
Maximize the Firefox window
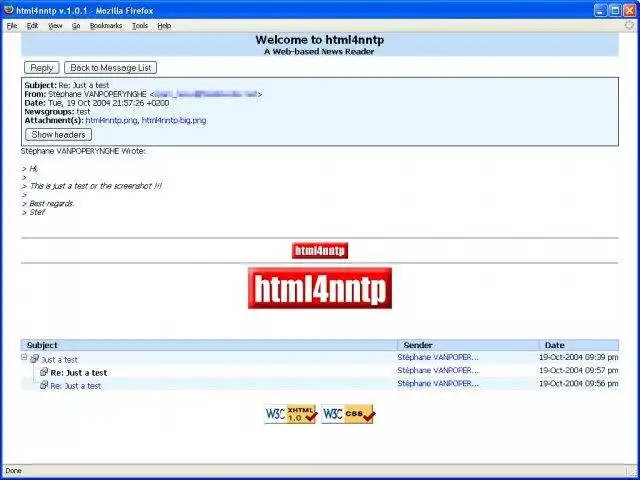pyautogui.click(x=615, y=10)
